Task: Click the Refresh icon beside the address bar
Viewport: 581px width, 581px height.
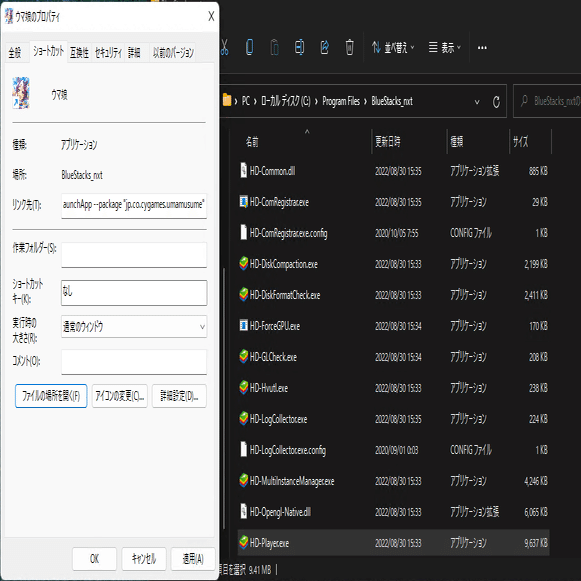Action: point(496,102)
